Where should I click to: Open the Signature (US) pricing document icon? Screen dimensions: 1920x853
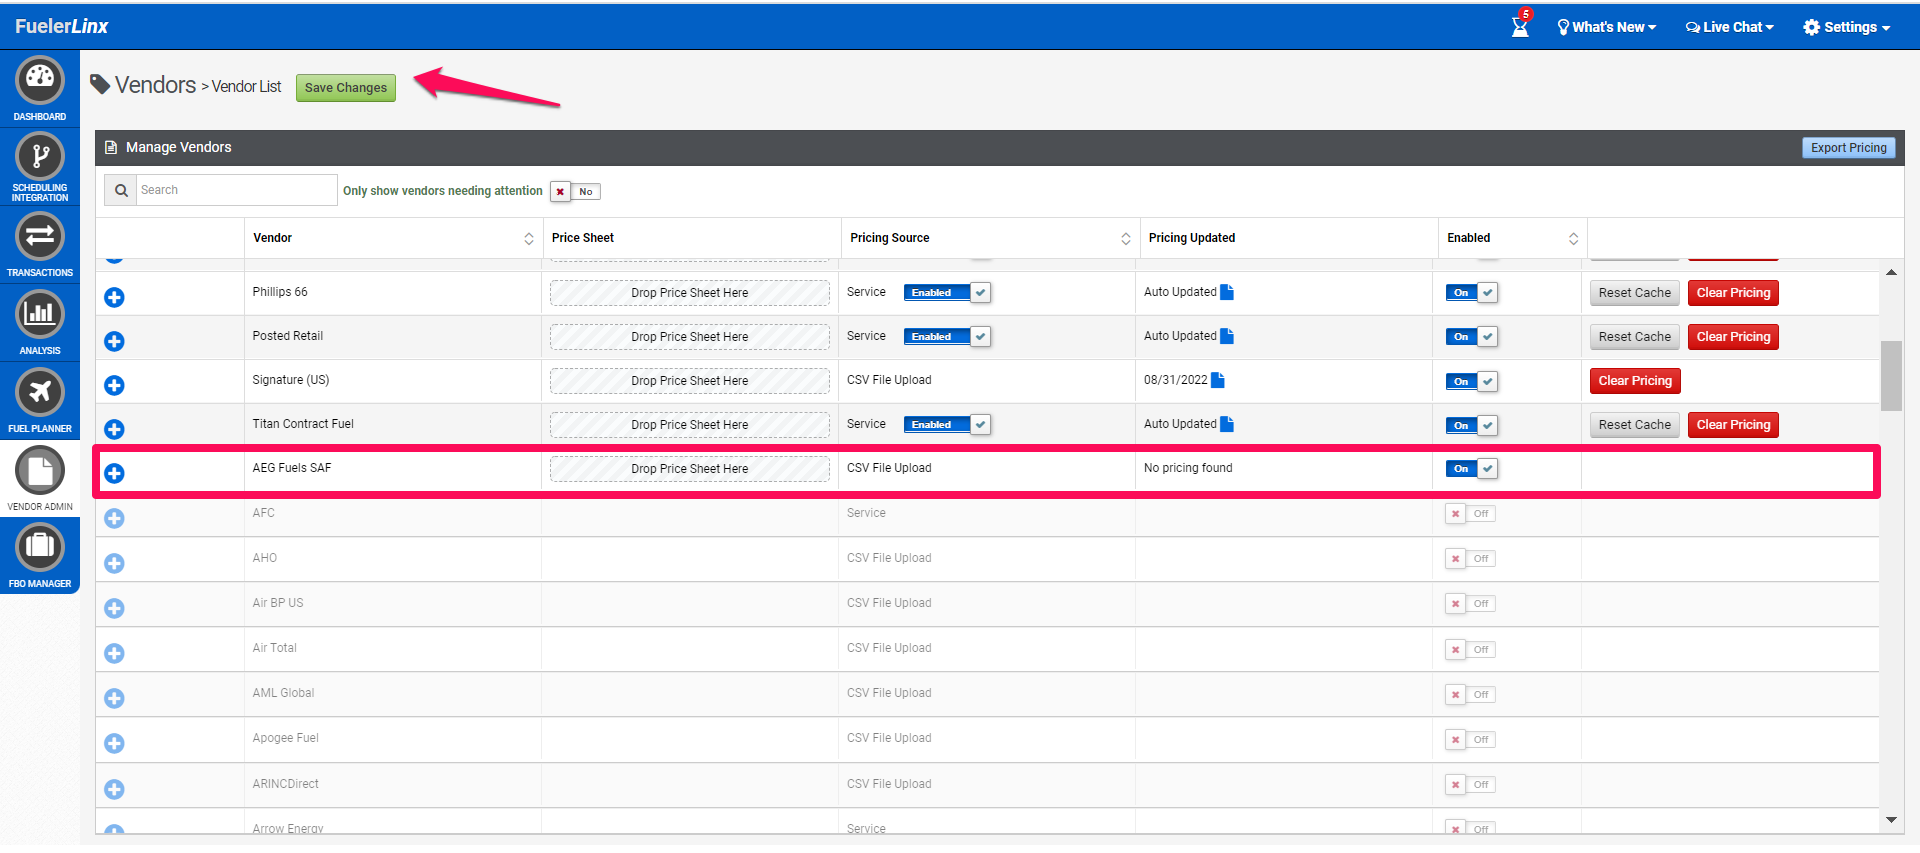coord(1218,380)
